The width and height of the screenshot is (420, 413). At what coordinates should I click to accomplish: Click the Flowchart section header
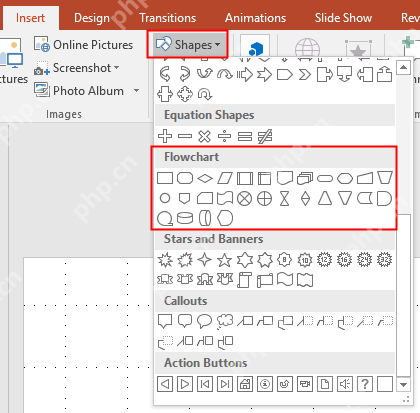point(275,157)
